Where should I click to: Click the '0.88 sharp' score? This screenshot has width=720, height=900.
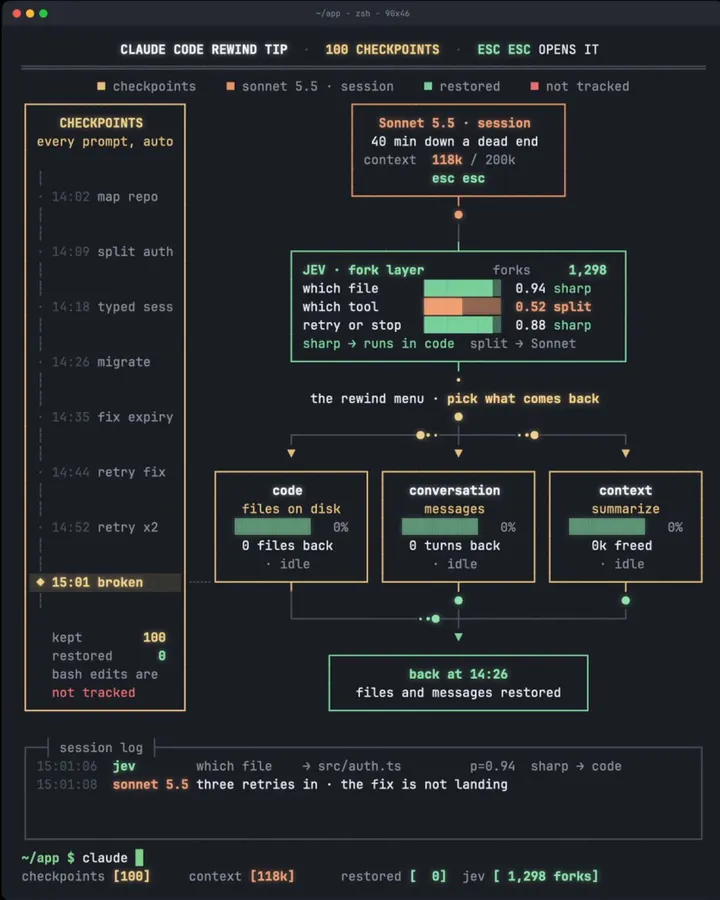[553, 325]
